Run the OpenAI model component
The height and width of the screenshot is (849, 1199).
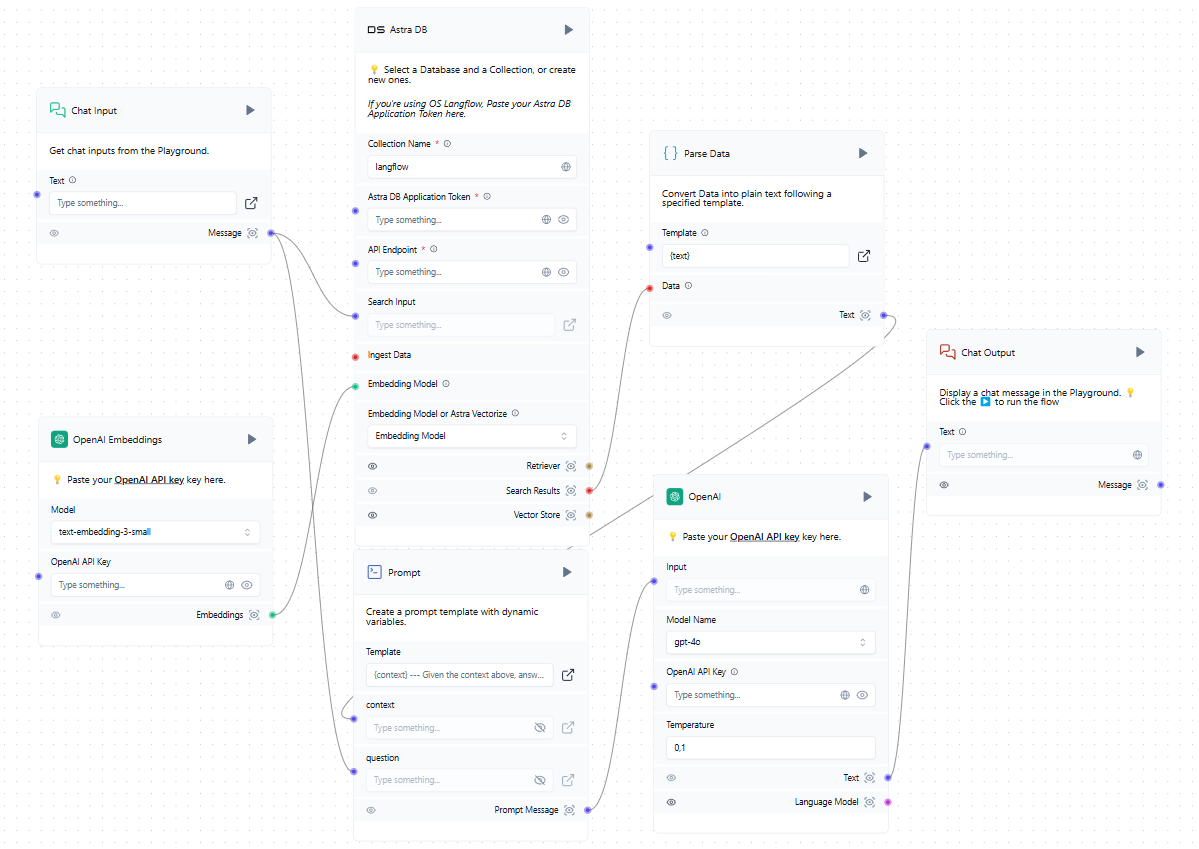click(x=867, y=496)
